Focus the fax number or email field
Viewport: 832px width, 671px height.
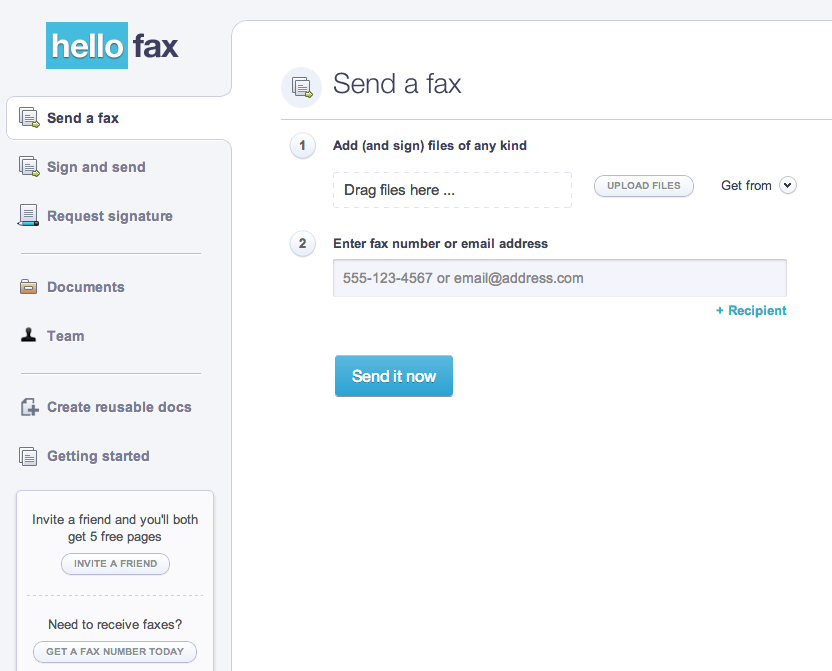559,278
